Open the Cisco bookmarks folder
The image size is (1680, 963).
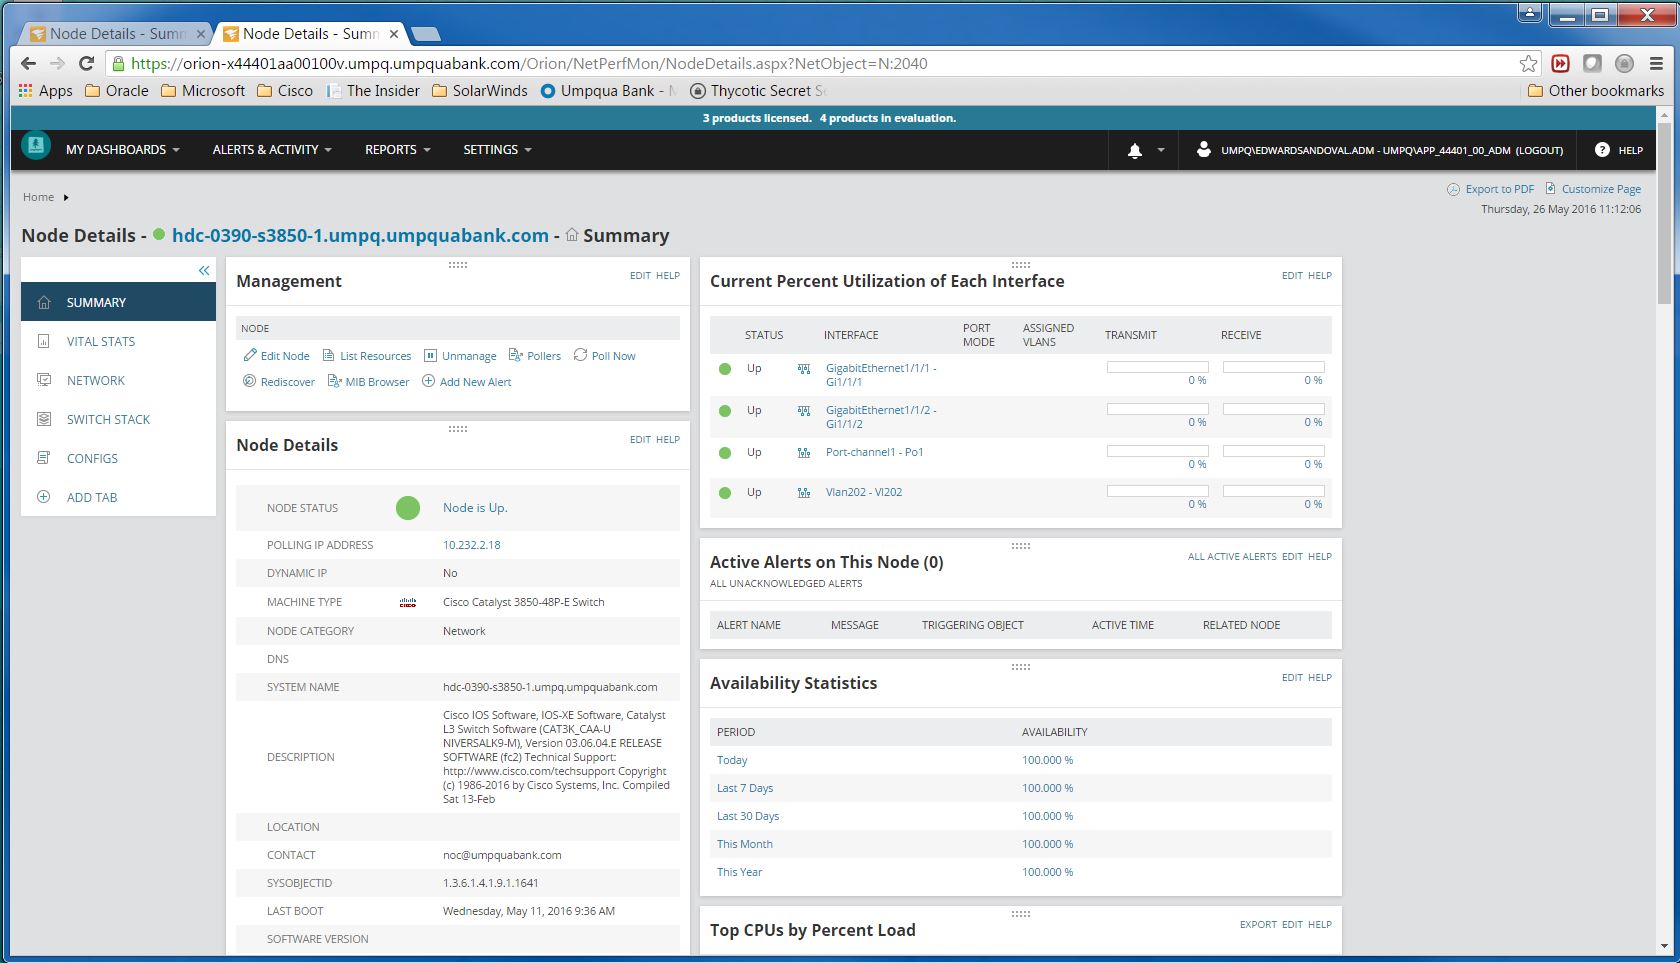click(x=285, y=91)
